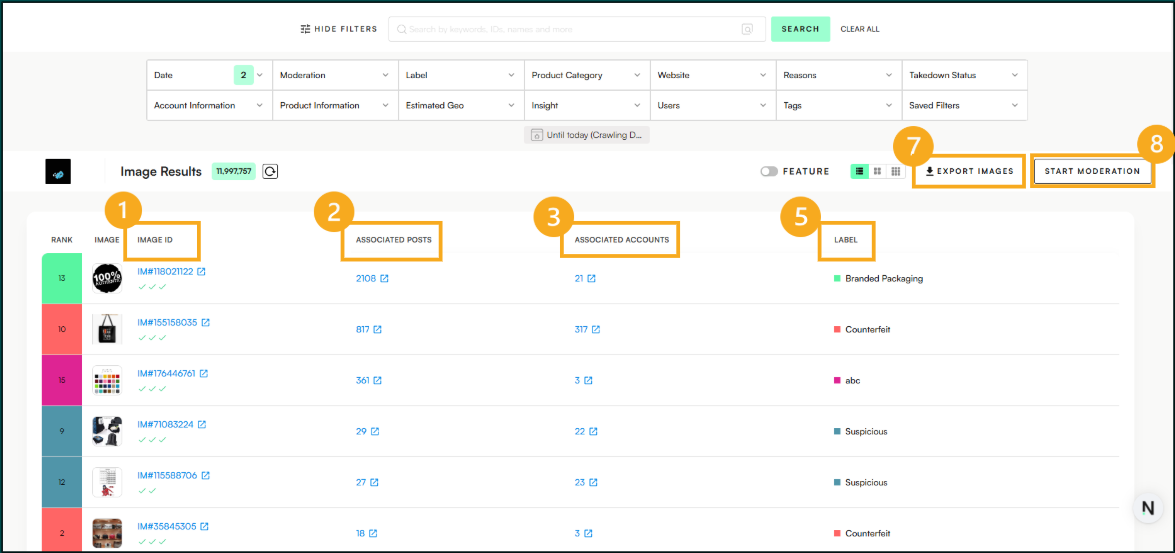The height and width of the screenshot is (553, 1175).
Task: Open external link icon for IM#115588706
Action: click(205, 475)
